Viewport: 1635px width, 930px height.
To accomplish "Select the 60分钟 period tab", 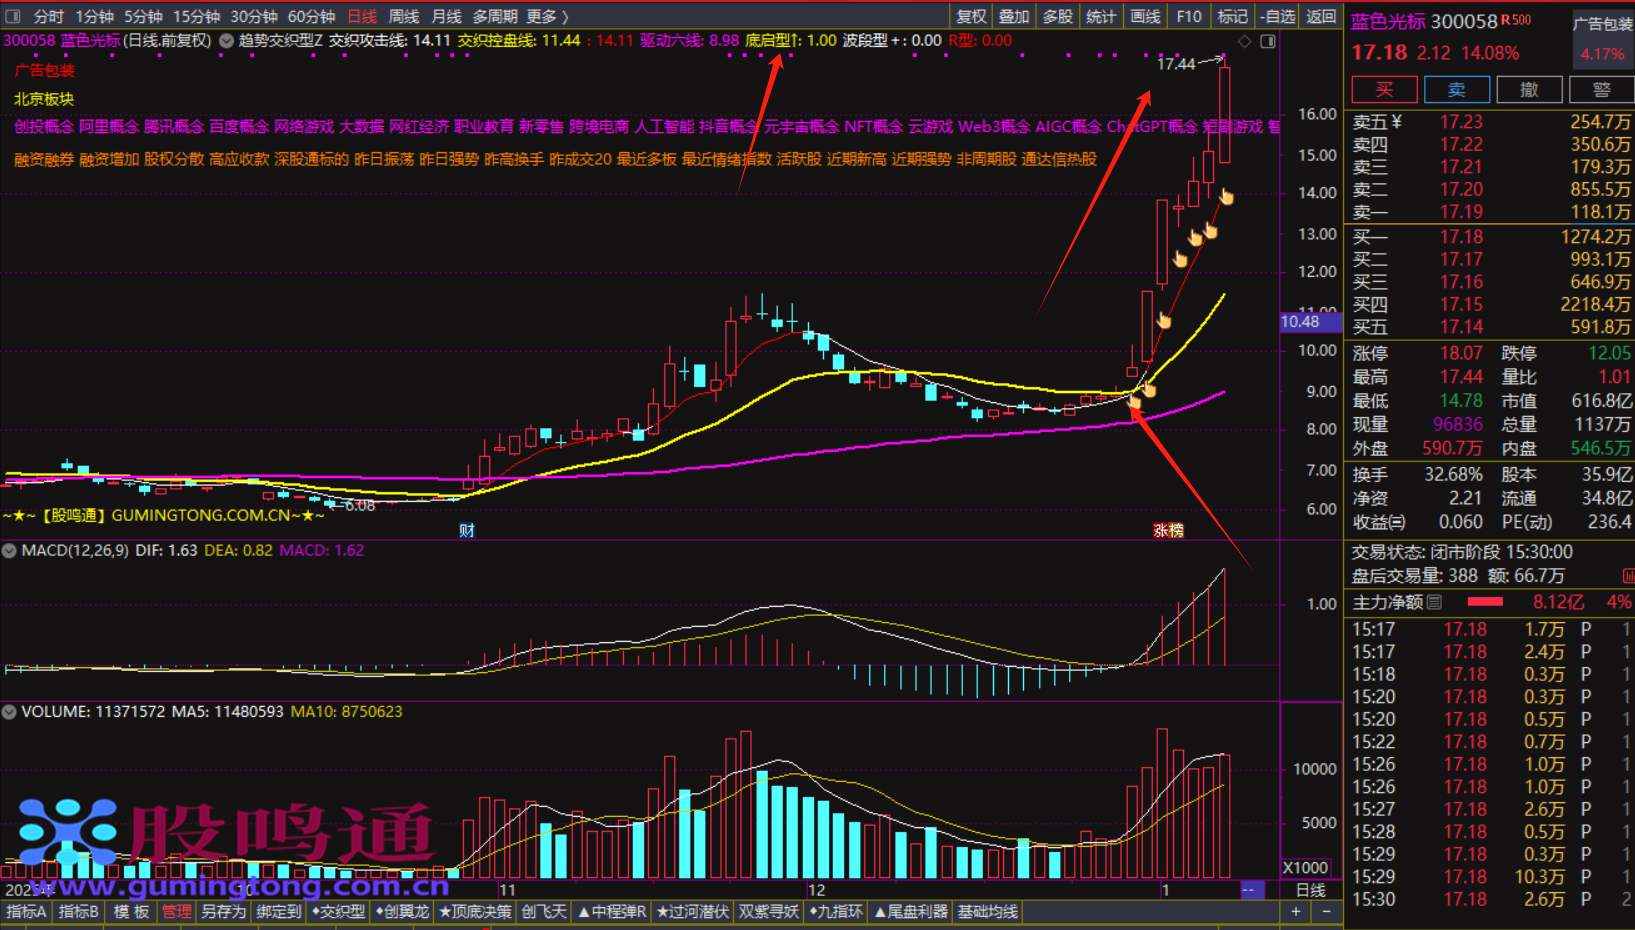I will point(311,16).
